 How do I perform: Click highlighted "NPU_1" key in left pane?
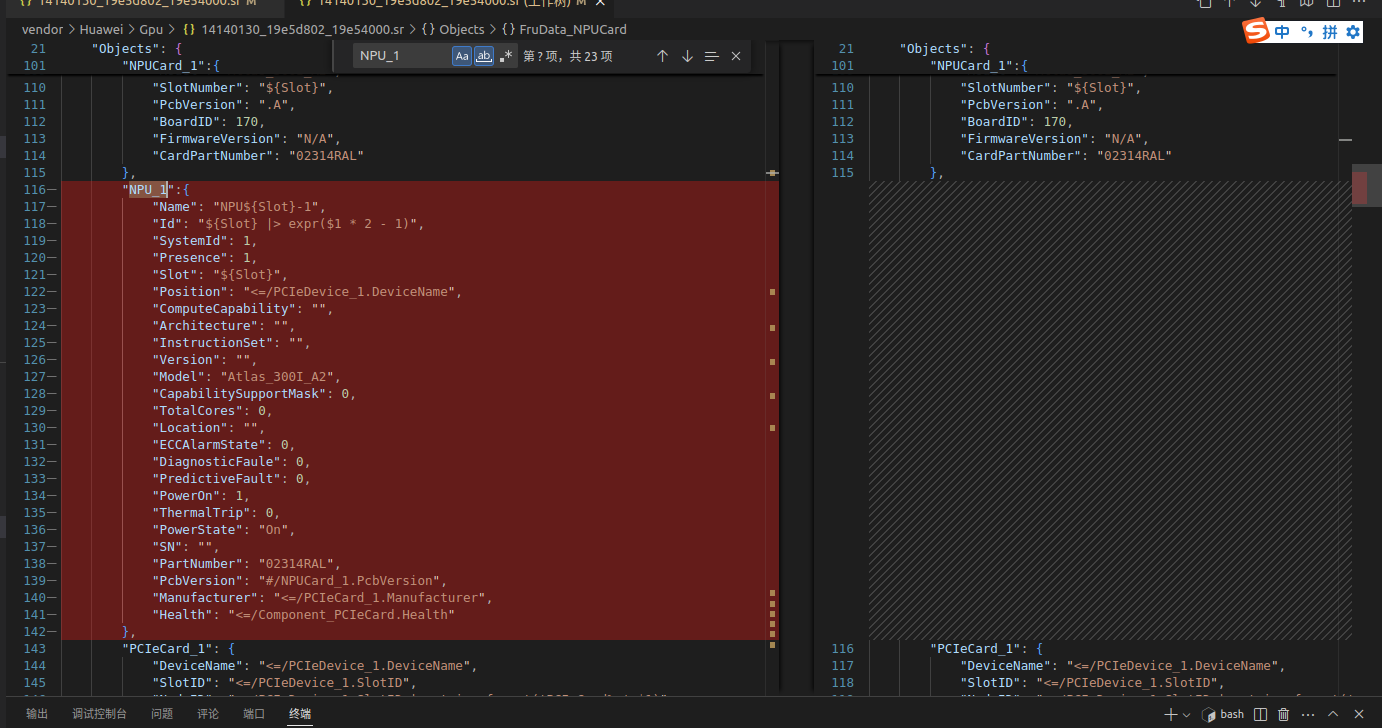pos(148,189)
